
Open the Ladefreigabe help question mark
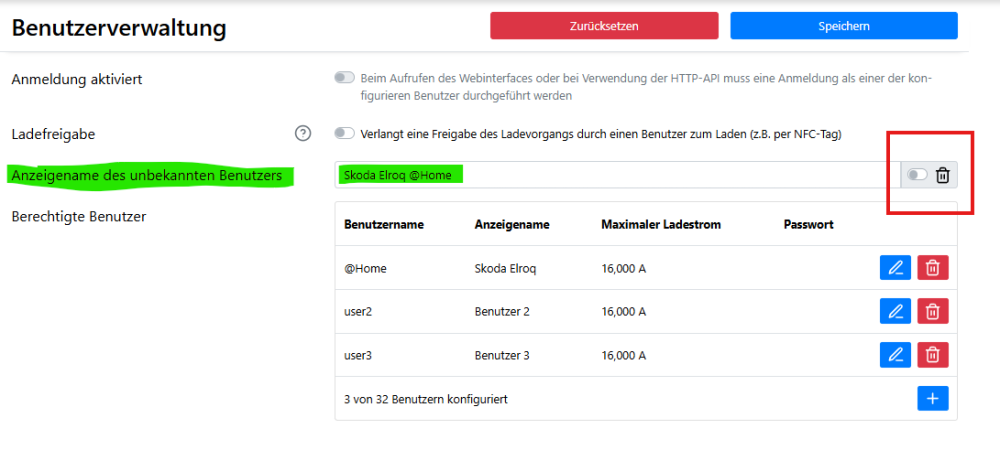click(x=303, y=133)
